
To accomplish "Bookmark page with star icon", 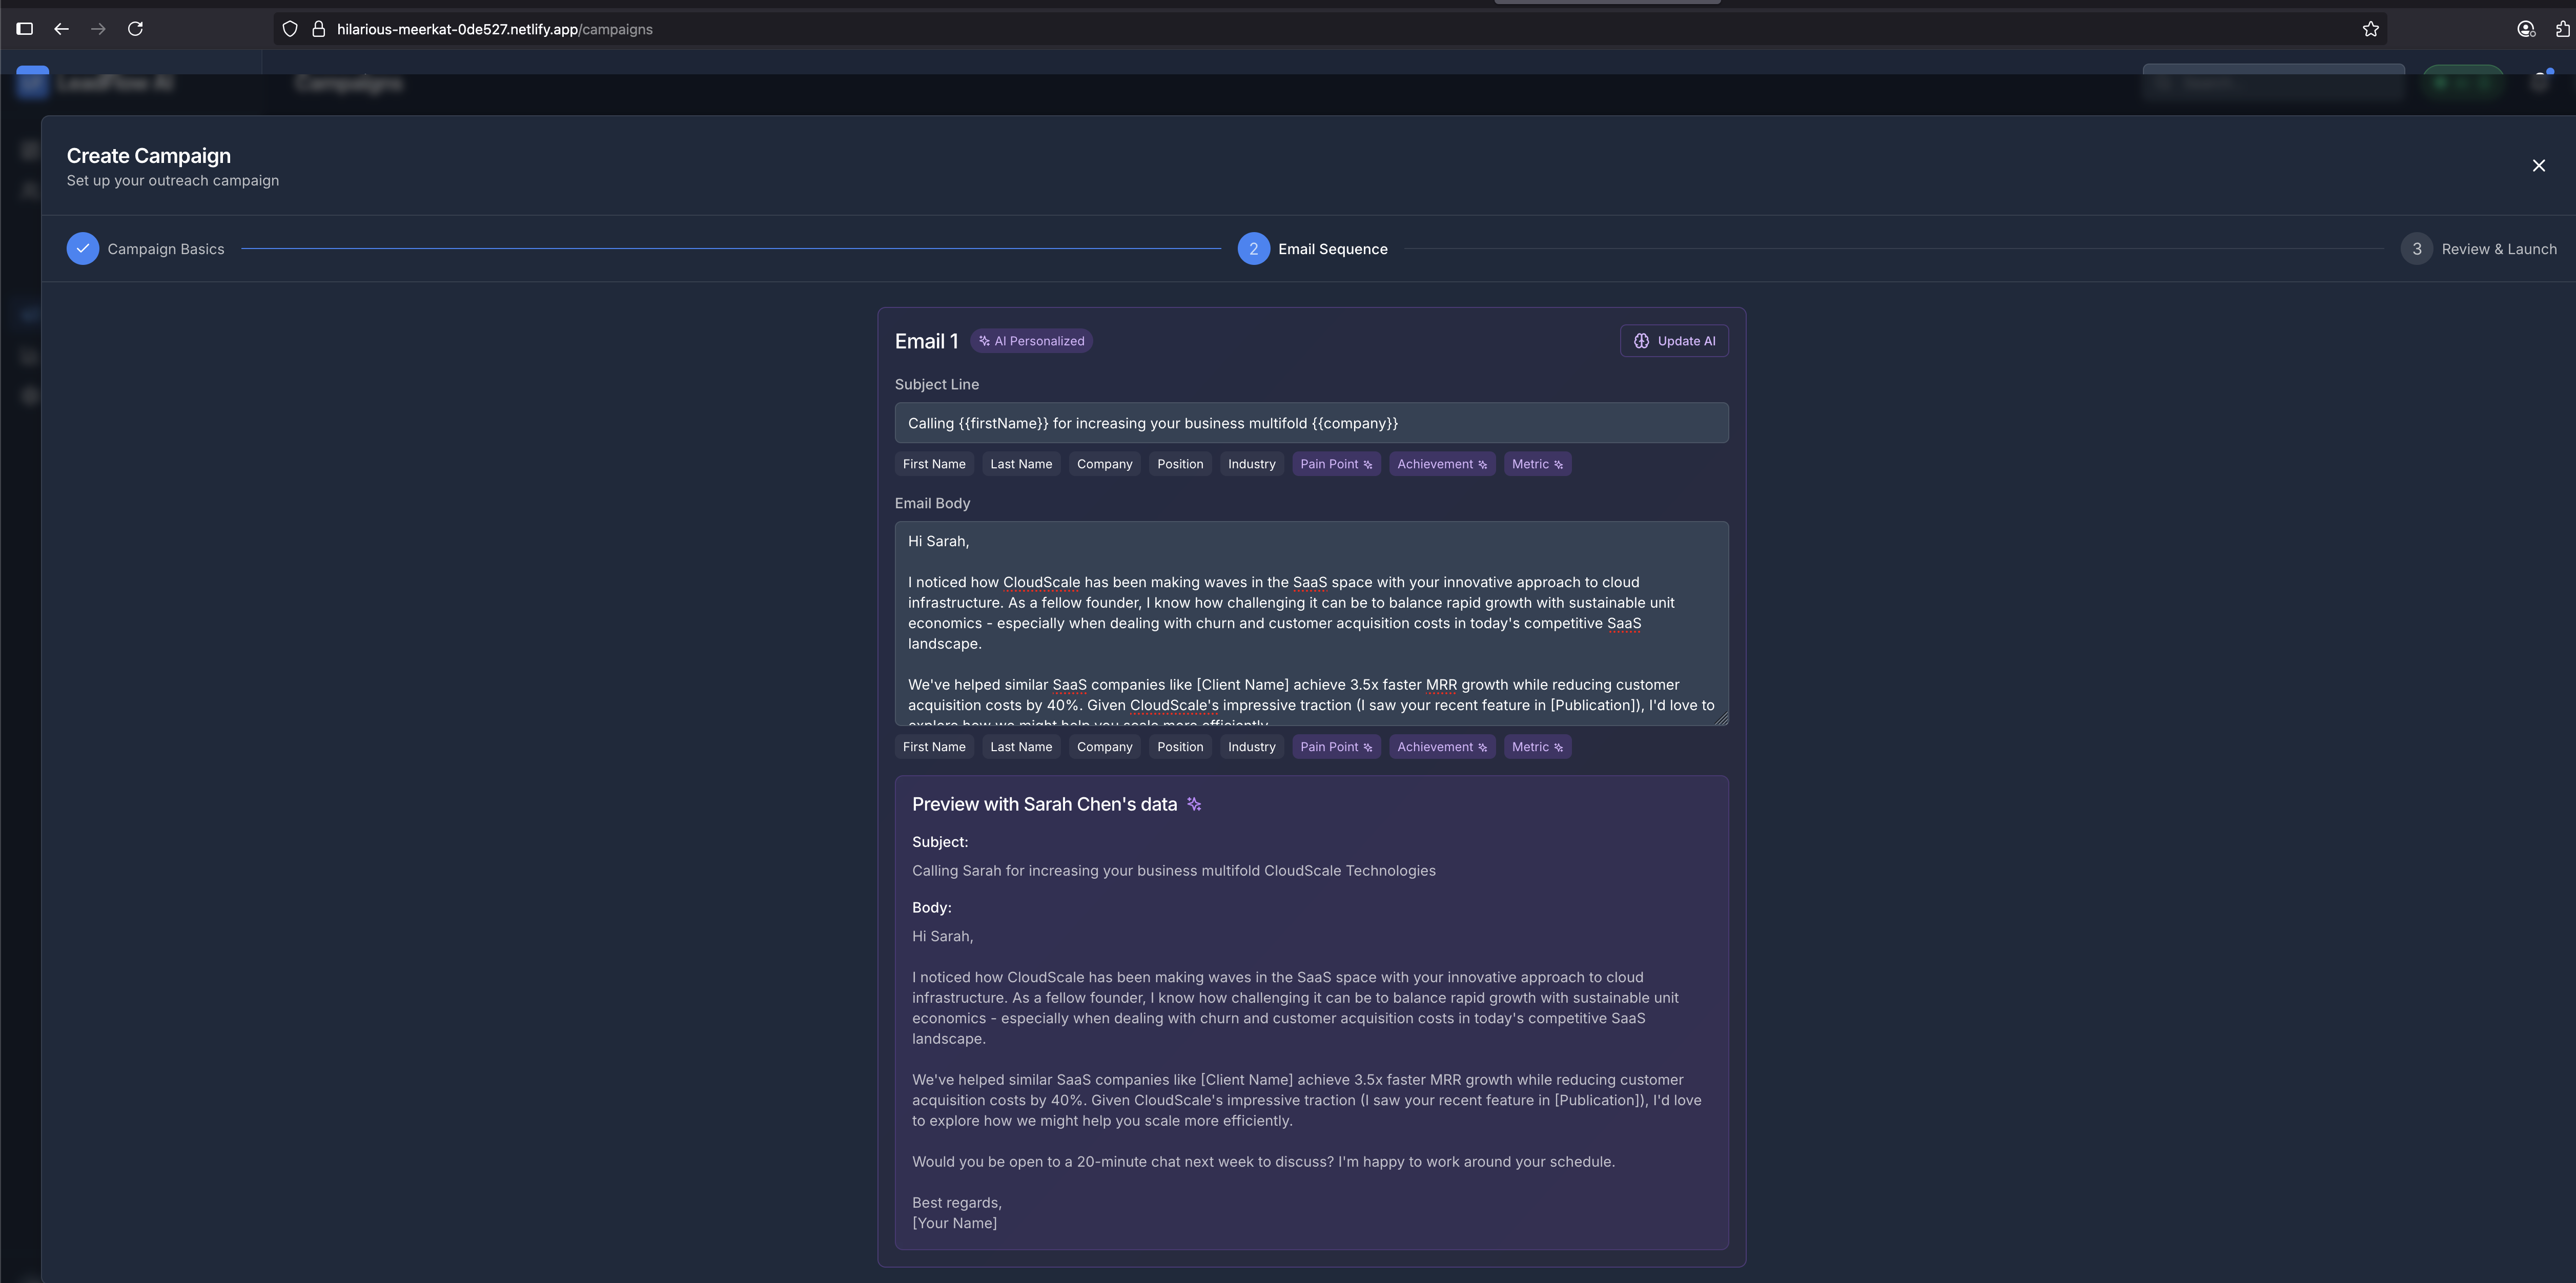I will (2370, 29).
